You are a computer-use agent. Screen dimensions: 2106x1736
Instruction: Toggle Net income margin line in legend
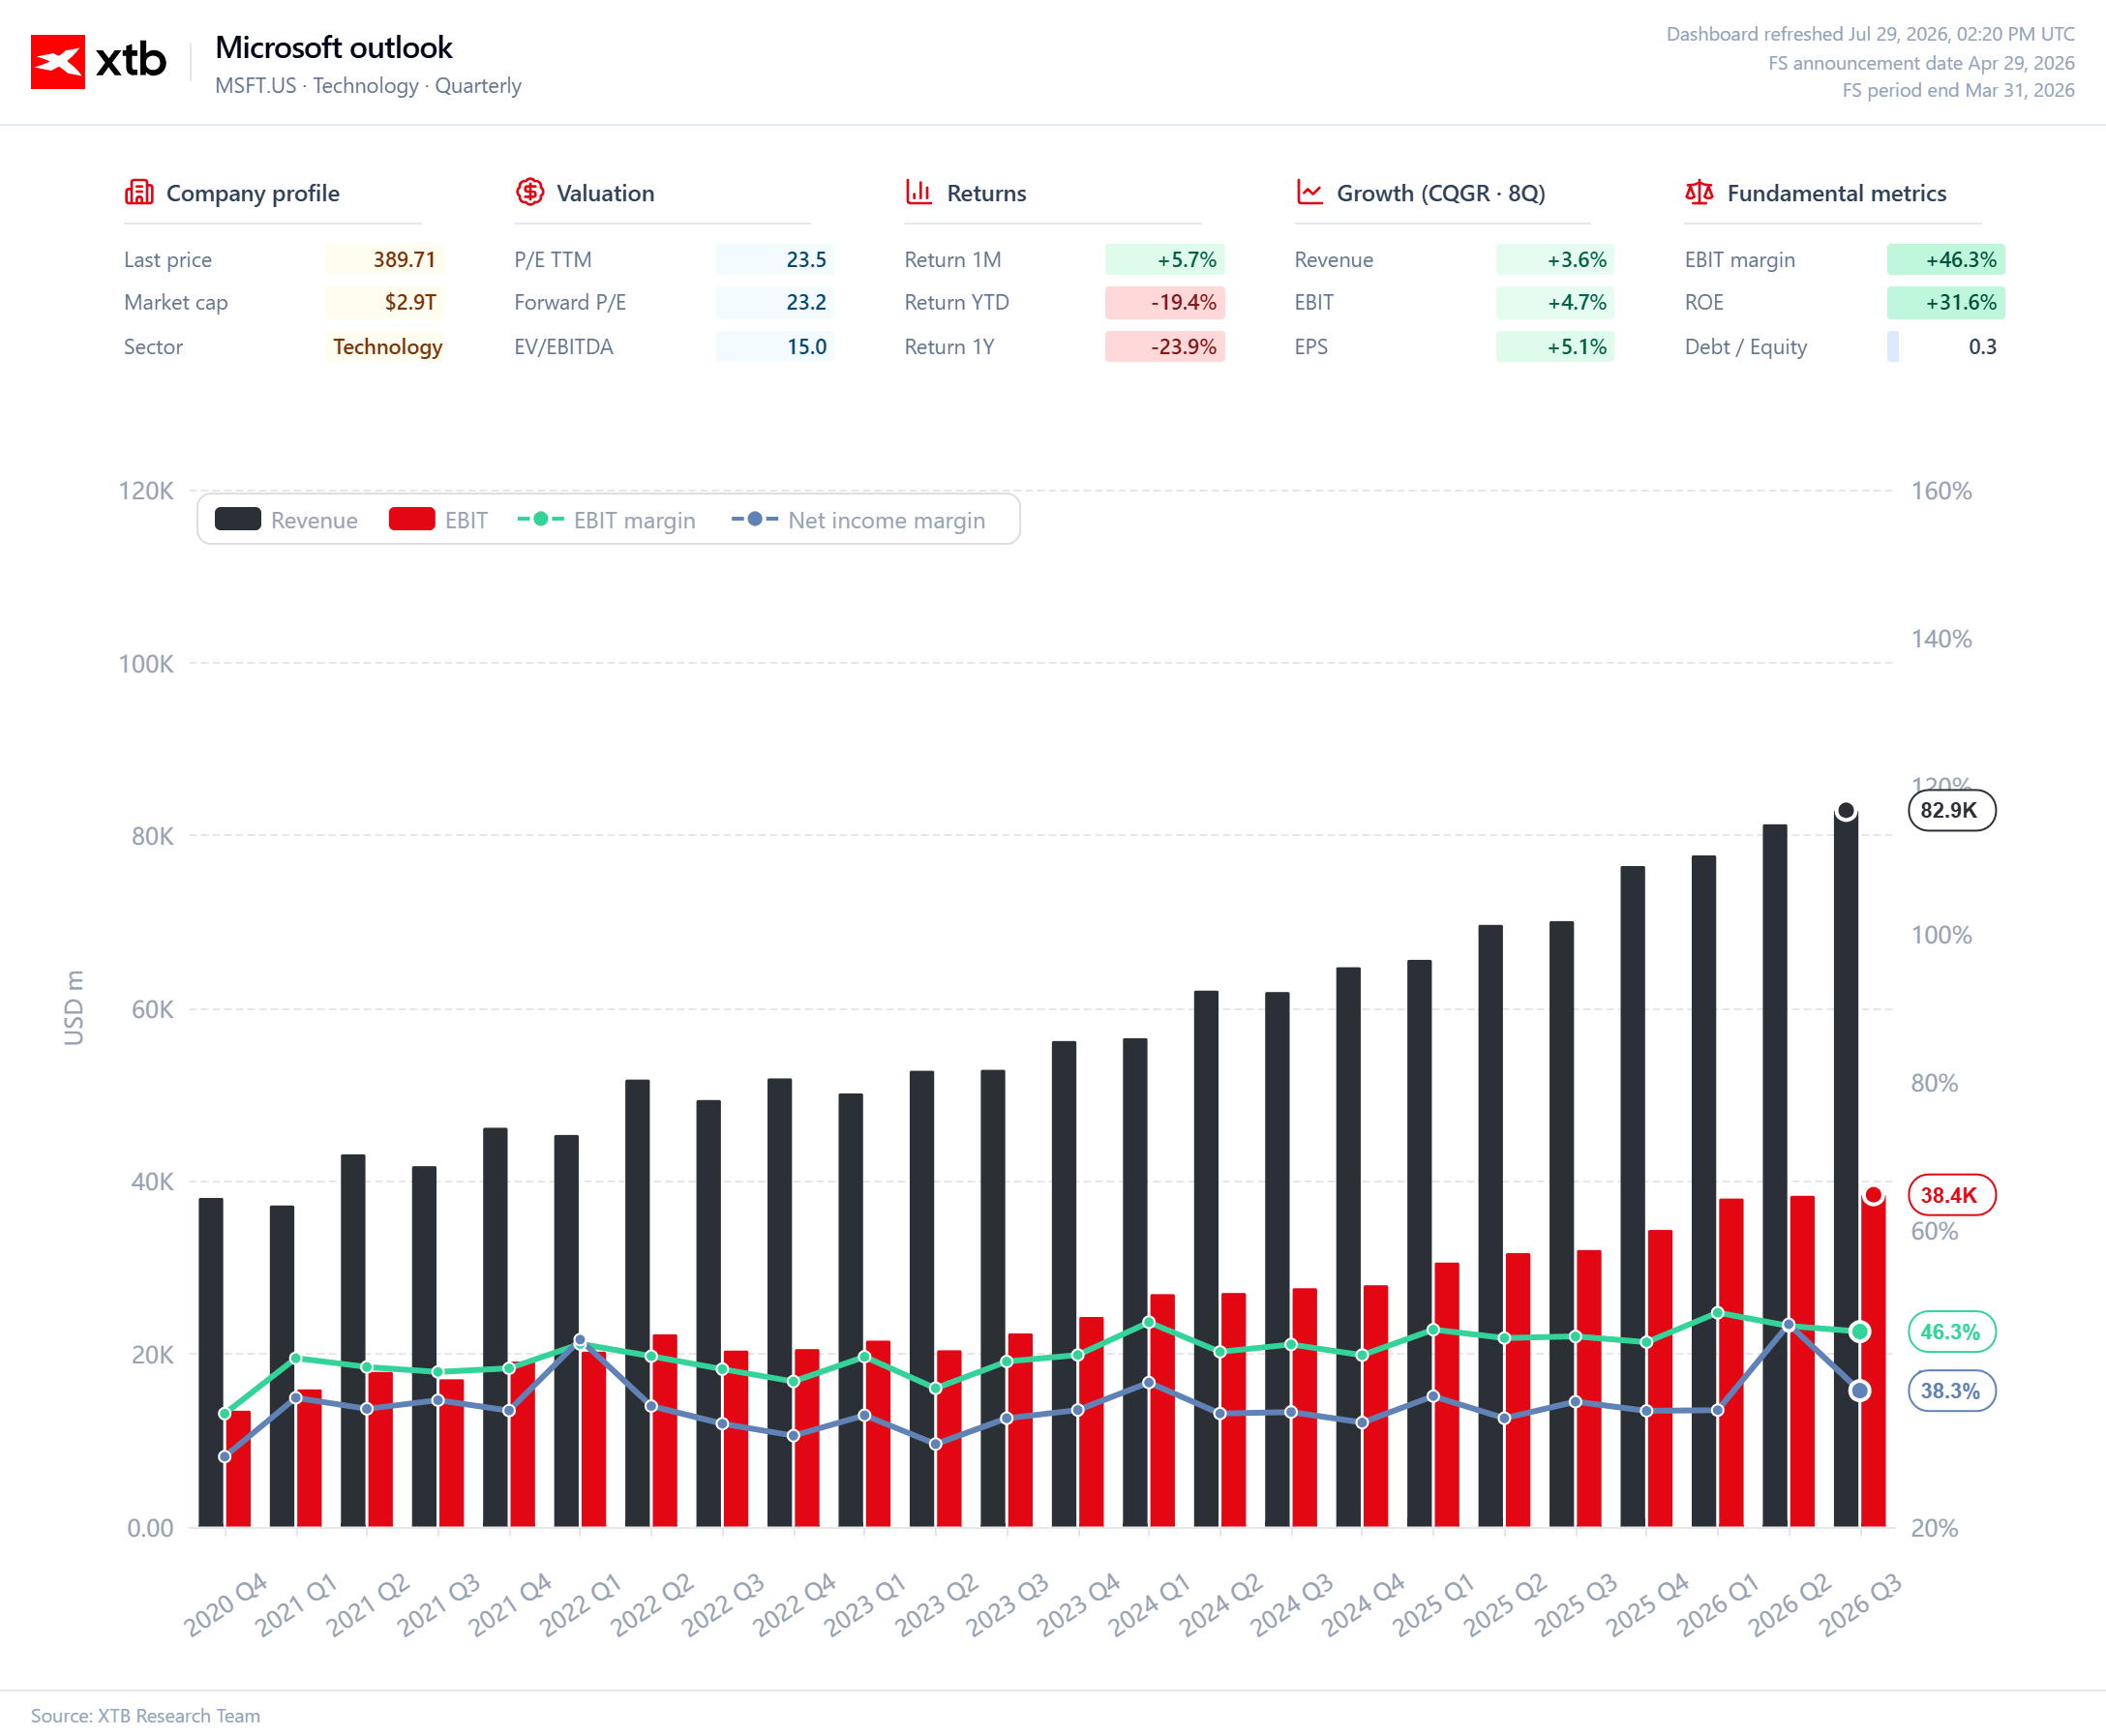[x=858, y=520]
